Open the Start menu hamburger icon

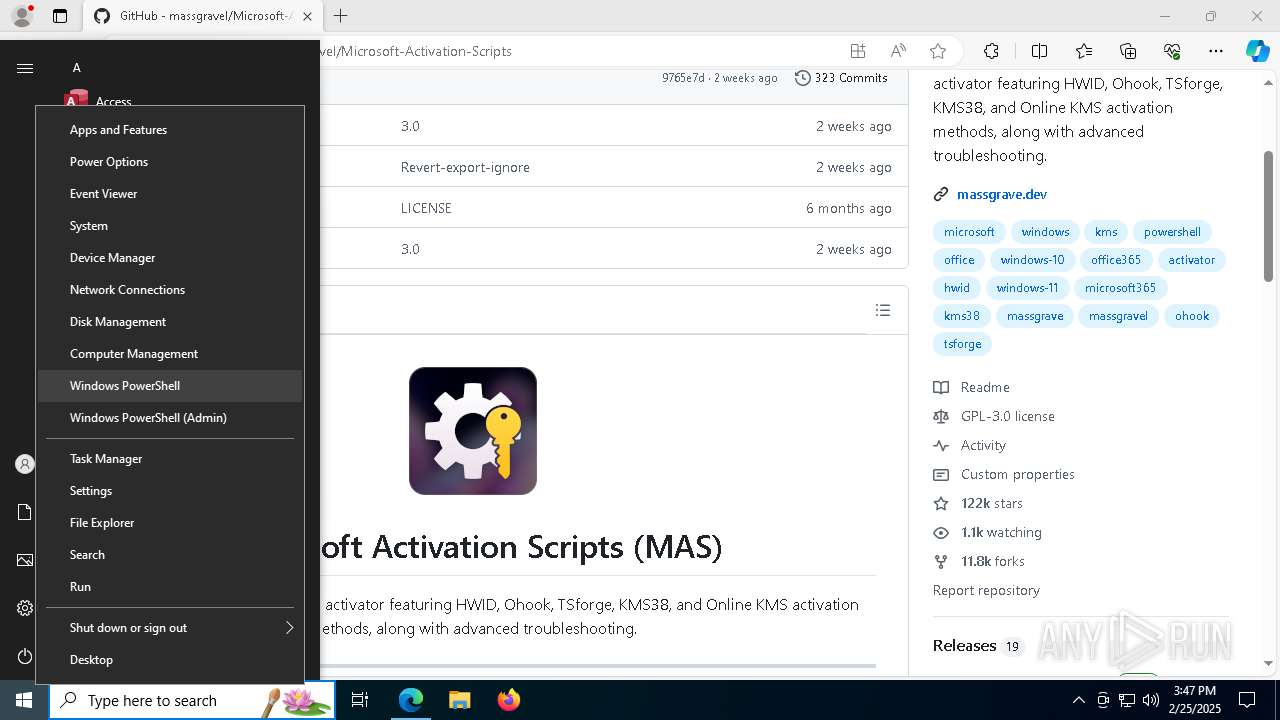click(25, 68)
